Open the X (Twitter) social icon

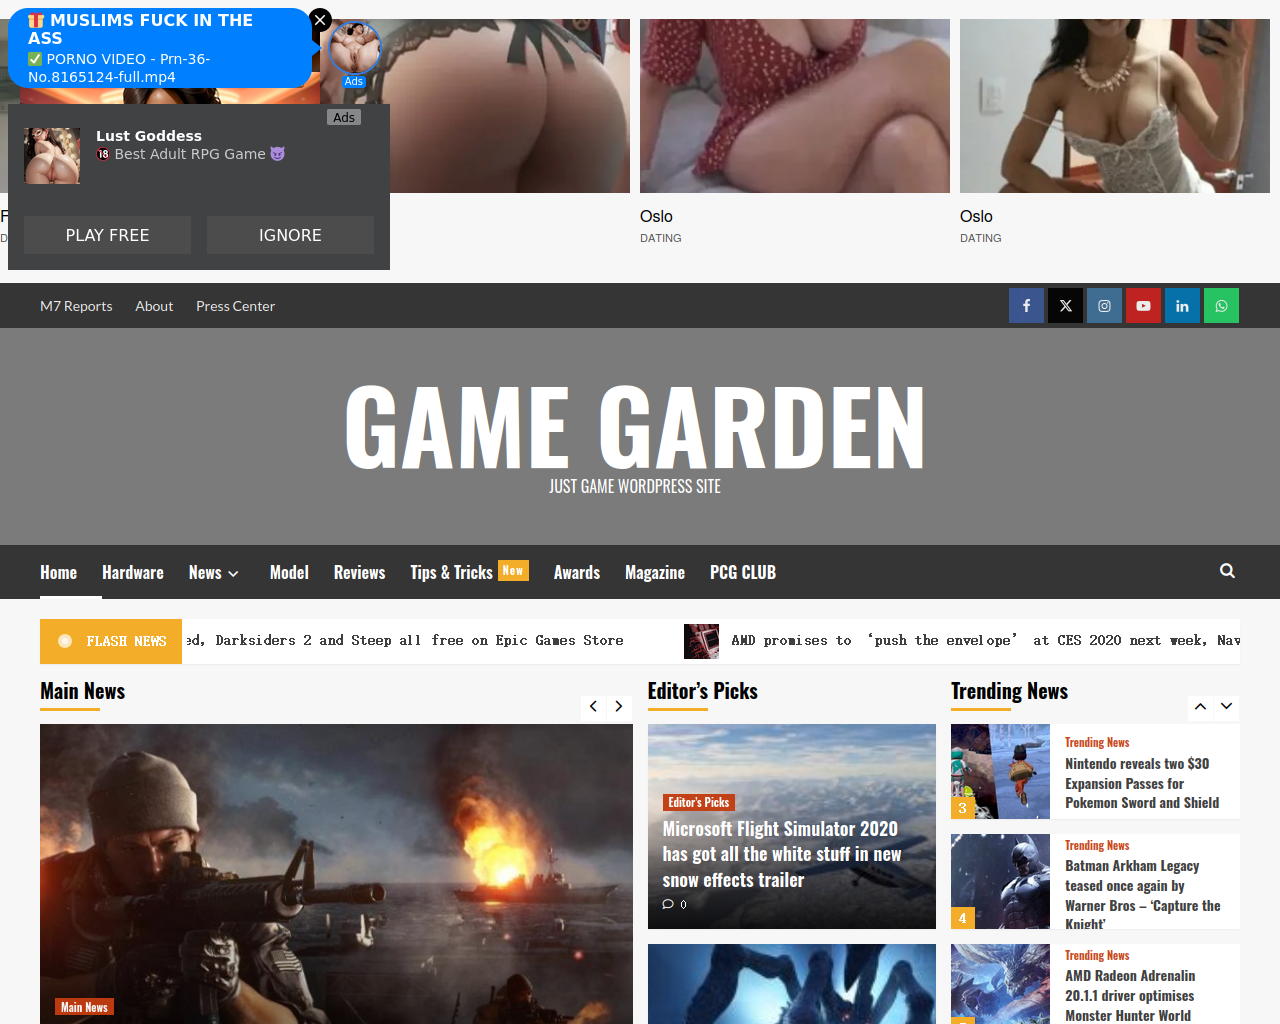1065,306
